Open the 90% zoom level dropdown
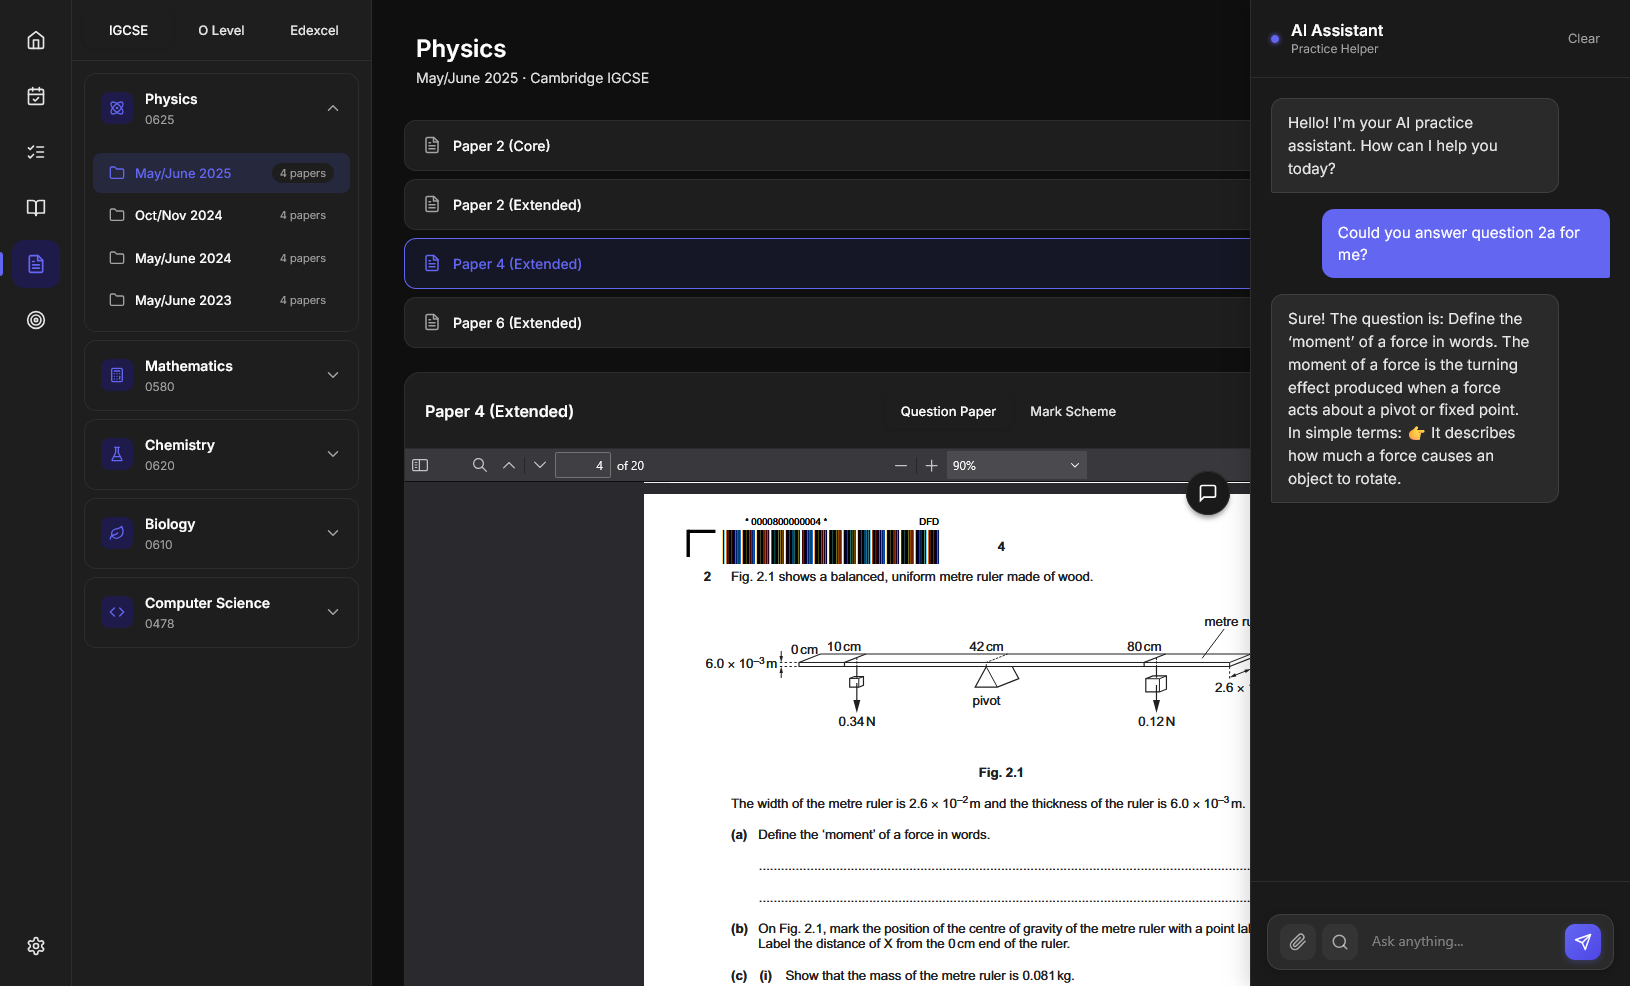This screenshot has height=986, width=1630. (x=1016, y=465)
